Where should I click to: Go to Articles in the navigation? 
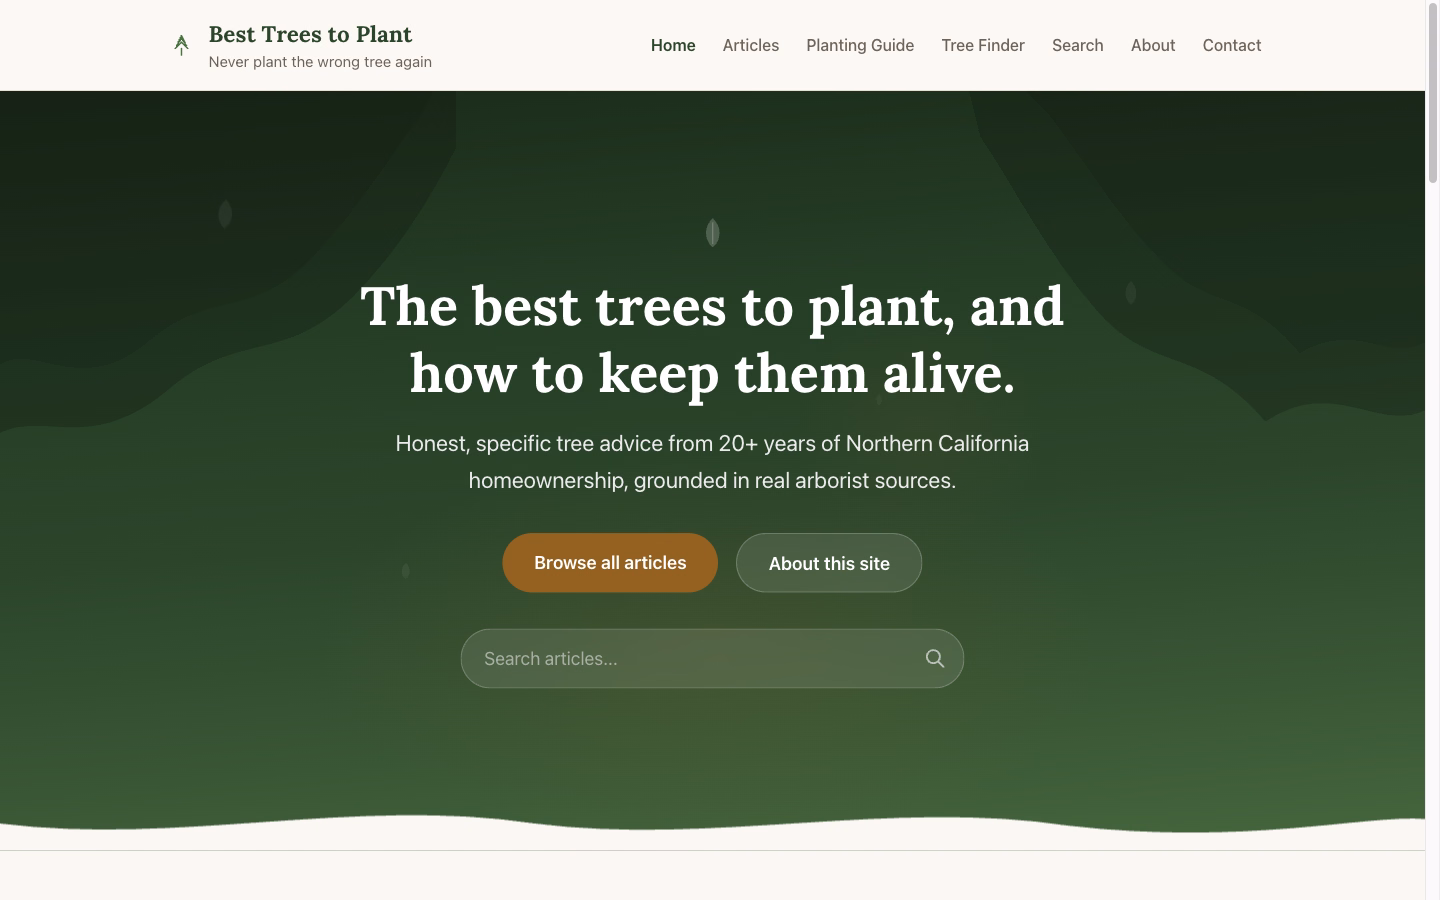click(751, 45)
